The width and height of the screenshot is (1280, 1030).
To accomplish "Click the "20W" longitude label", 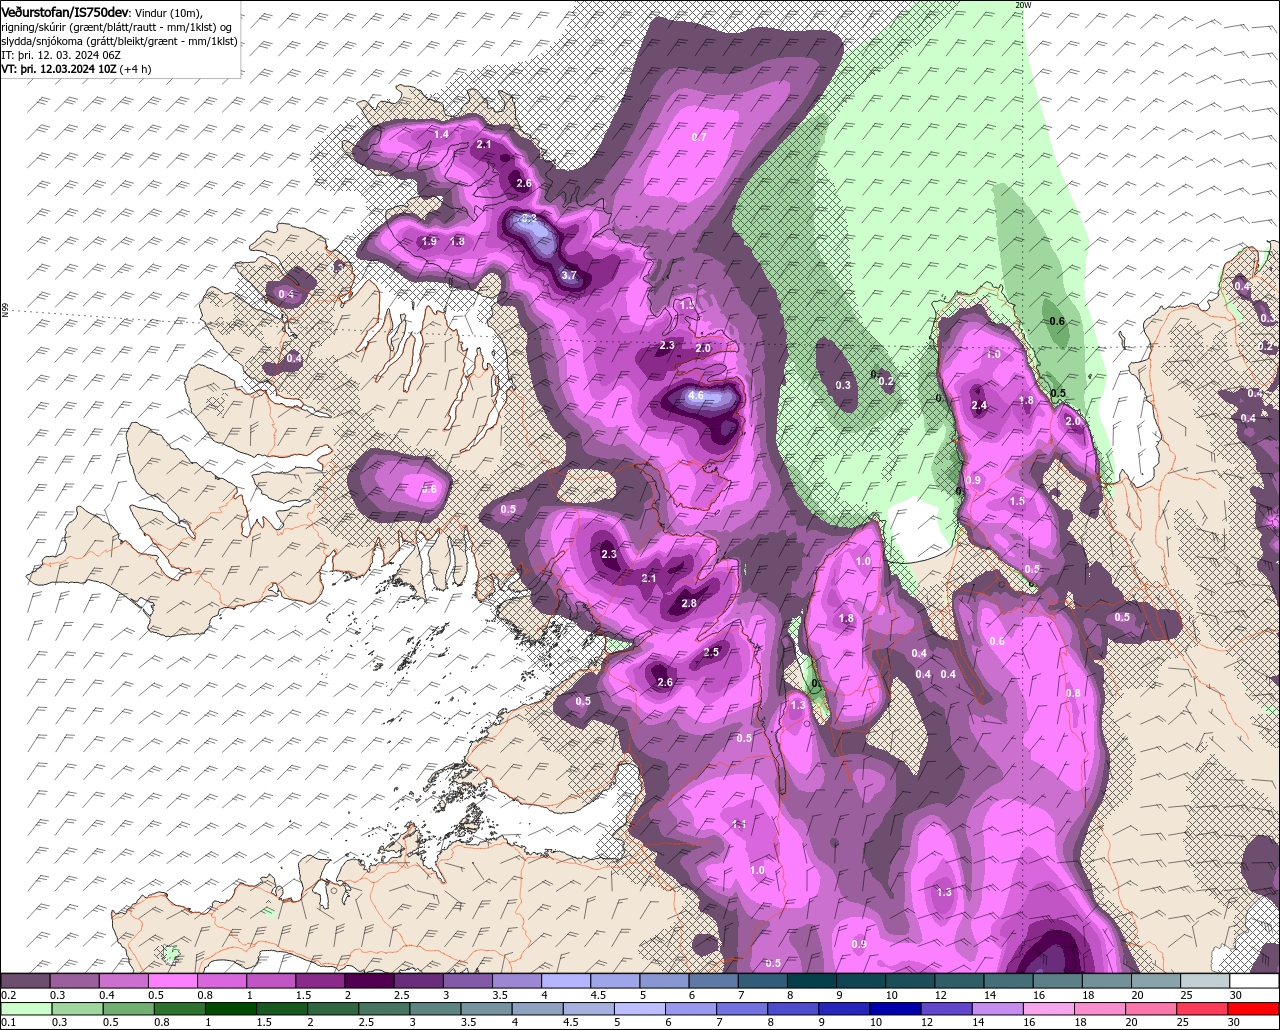I will coord(1022,5).
